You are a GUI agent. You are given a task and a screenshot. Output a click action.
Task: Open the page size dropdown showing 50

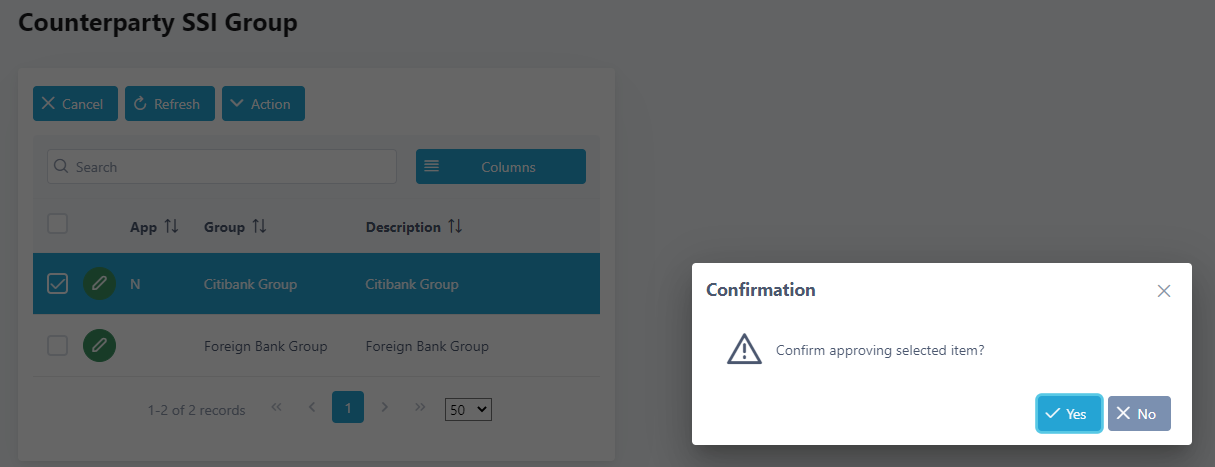(x=469, y=409)
